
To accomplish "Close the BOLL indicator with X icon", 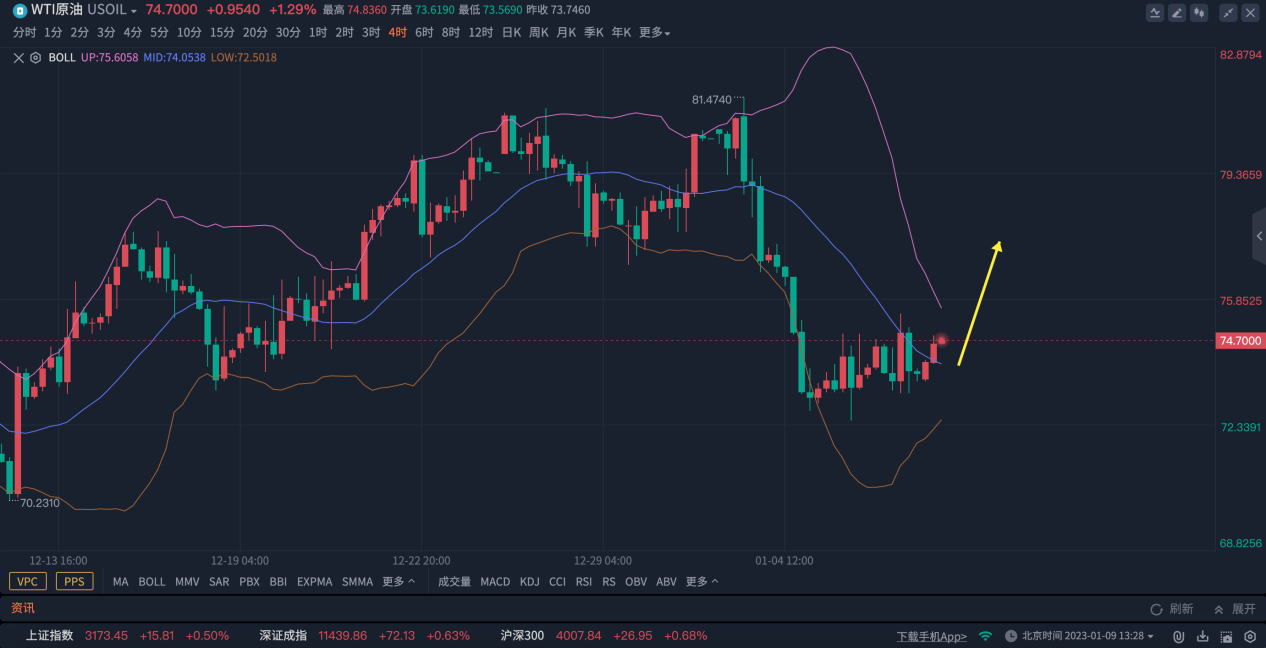I will pyautogui.click(x=19, y=58).
